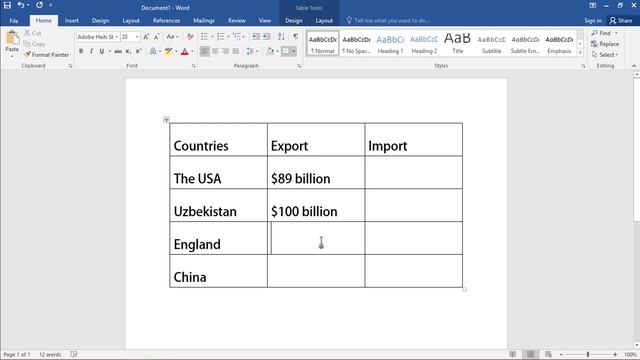Screen dimensions: 640x360
Task: Open Table Tools Layout tab
Action: (x=324, y=20)
